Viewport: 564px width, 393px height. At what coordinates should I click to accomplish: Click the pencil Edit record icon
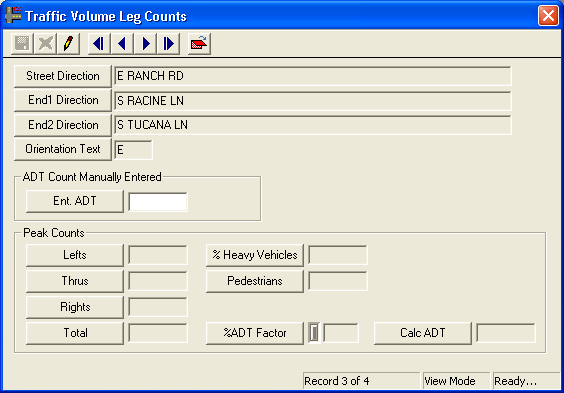coord(68,44)
